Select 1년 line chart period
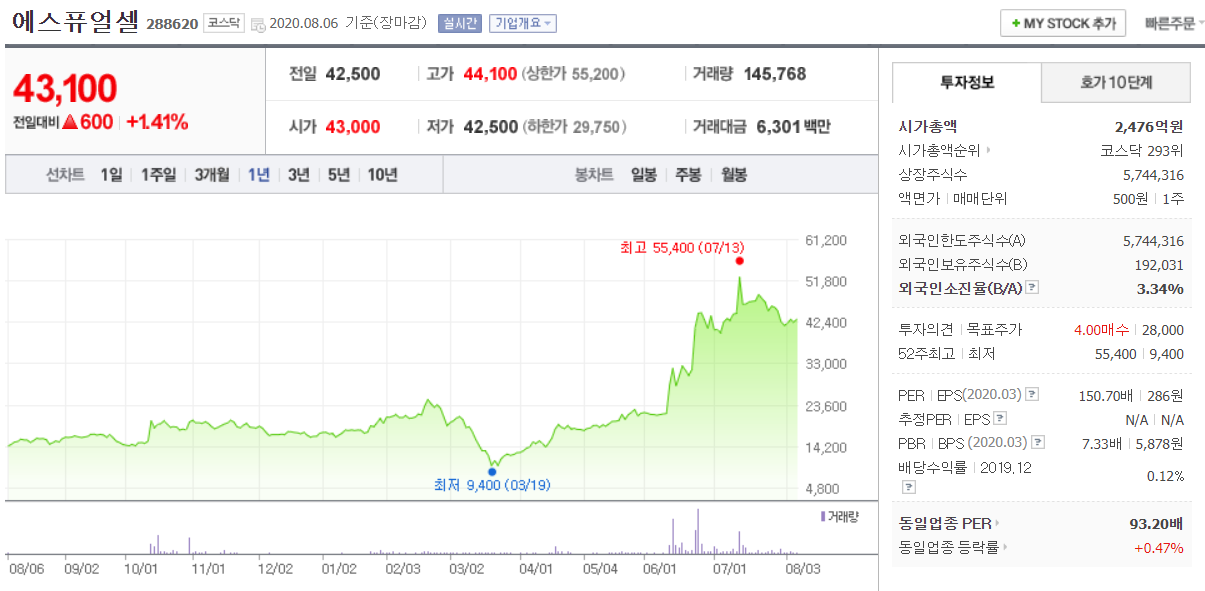1205x591 pixels. (259, 175)
